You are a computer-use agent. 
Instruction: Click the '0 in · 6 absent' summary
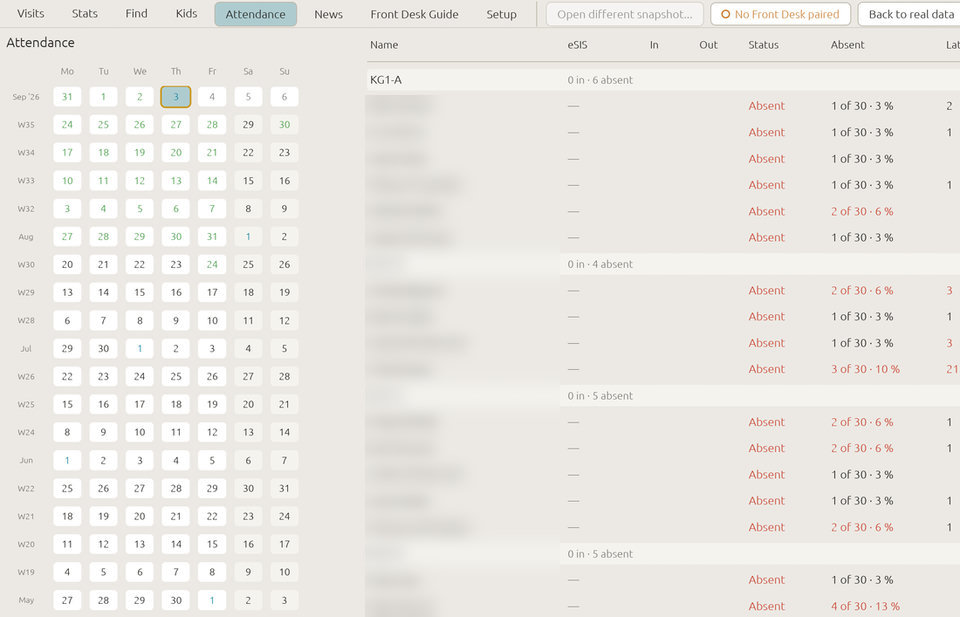tap(600, 80)
